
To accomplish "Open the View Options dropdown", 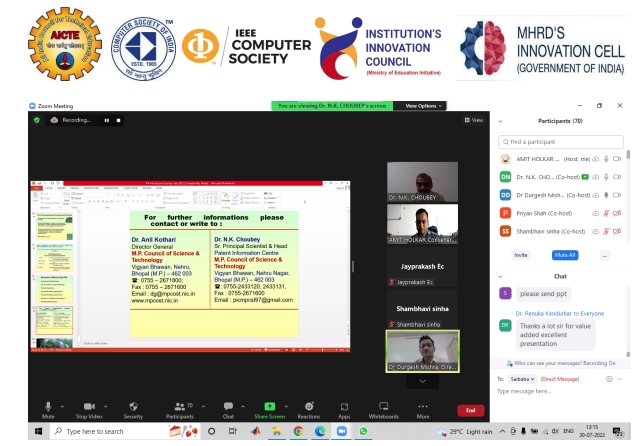I will pos(423,106).
